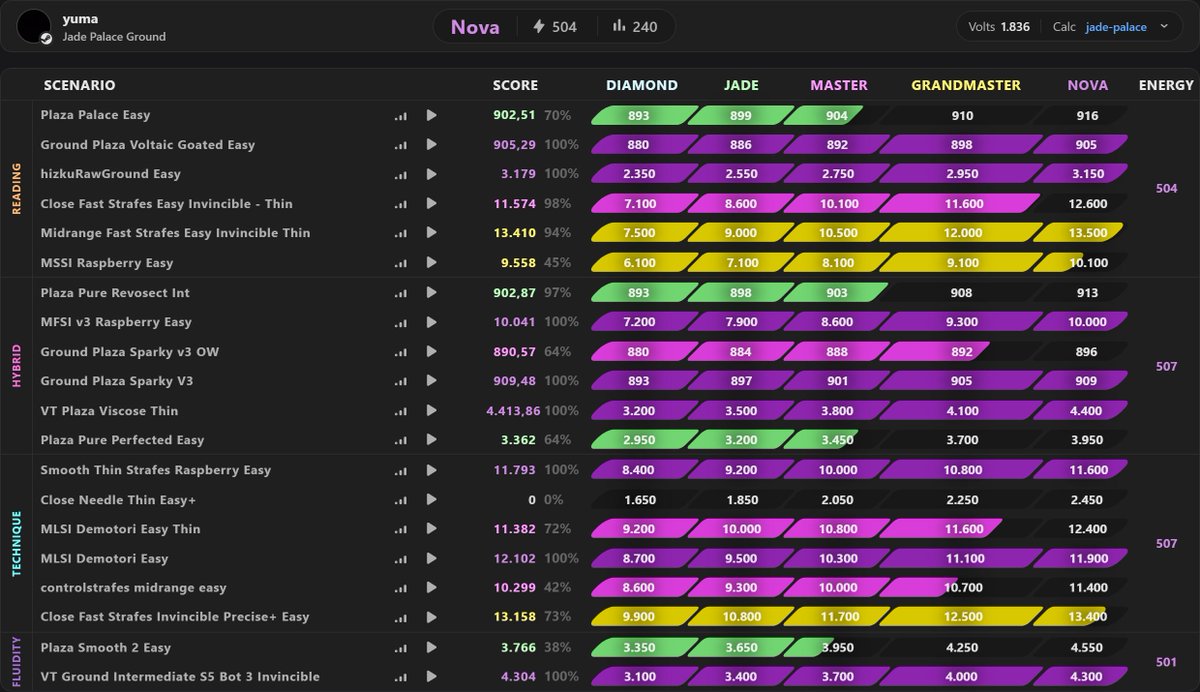Image resolution: width=1200 pixels, height=692 pixels.
Task: Click the READING category label
Action: click(16, 189)
